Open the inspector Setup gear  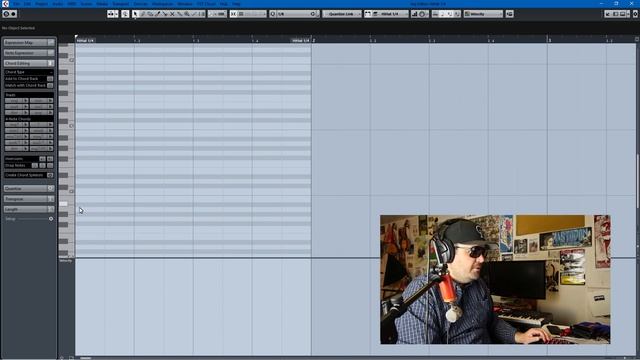tap(51, 219)
